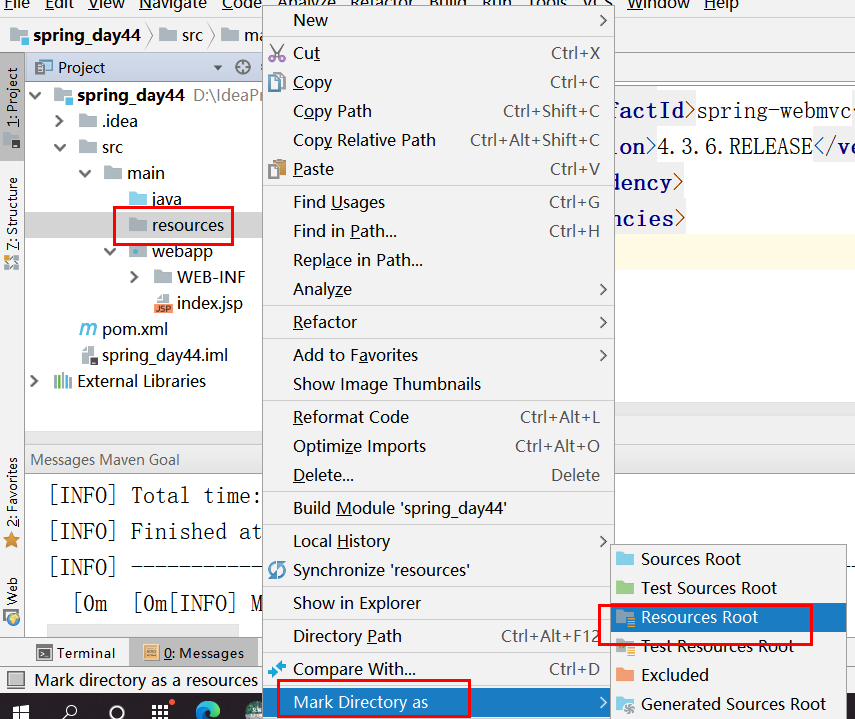Viewport: 855px width, 719px height.
Task: Launch Microsoft Edge from the taskbar
Action: pos(208,710)
